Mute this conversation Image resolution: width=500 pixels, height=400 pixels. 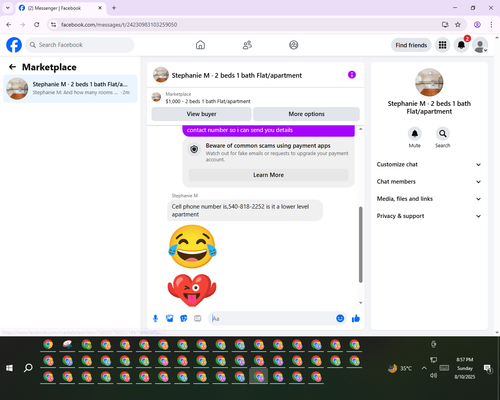click(415, 134)
